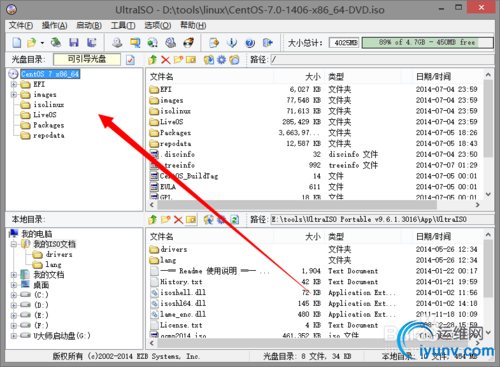The height and width of the screenshot is (367, 500).
Task: Click the Burn CD/DVD Image flaming disc icon
Action: [x=189, y=42]
